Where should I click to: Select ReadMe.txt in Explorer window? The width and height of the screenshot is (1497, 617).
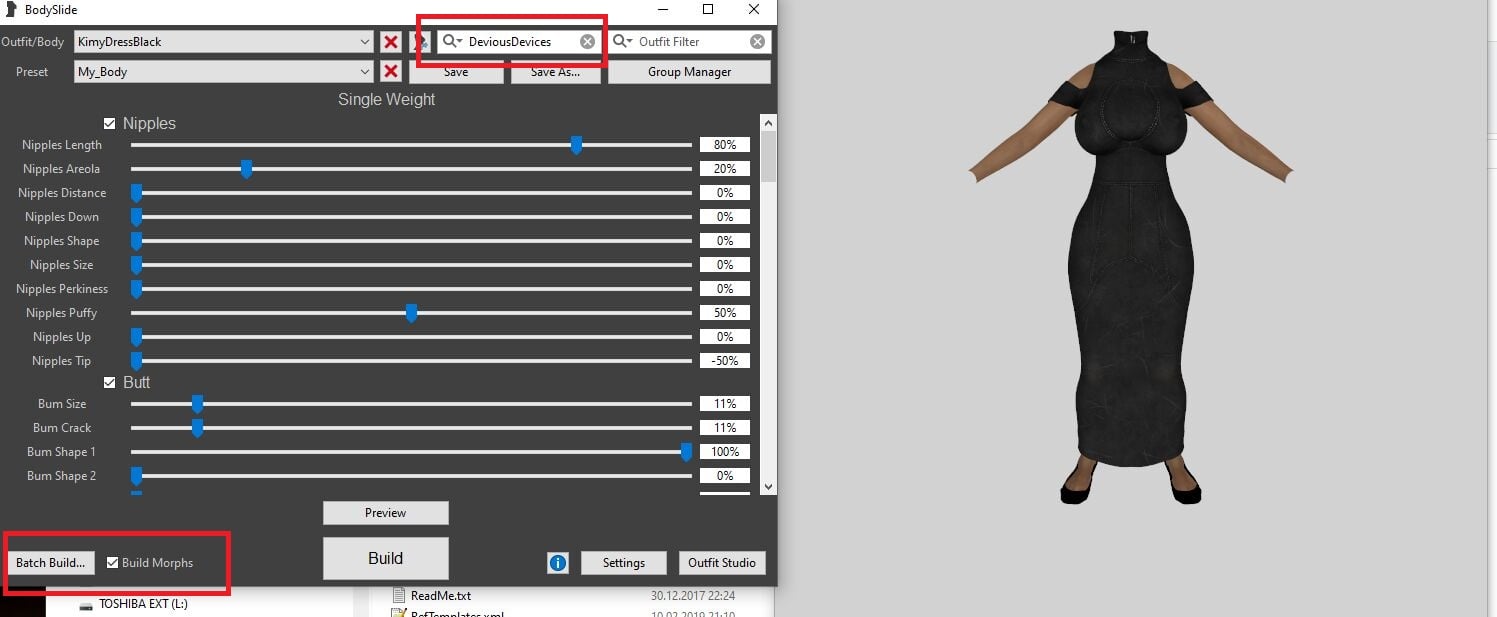click(440, 595)
